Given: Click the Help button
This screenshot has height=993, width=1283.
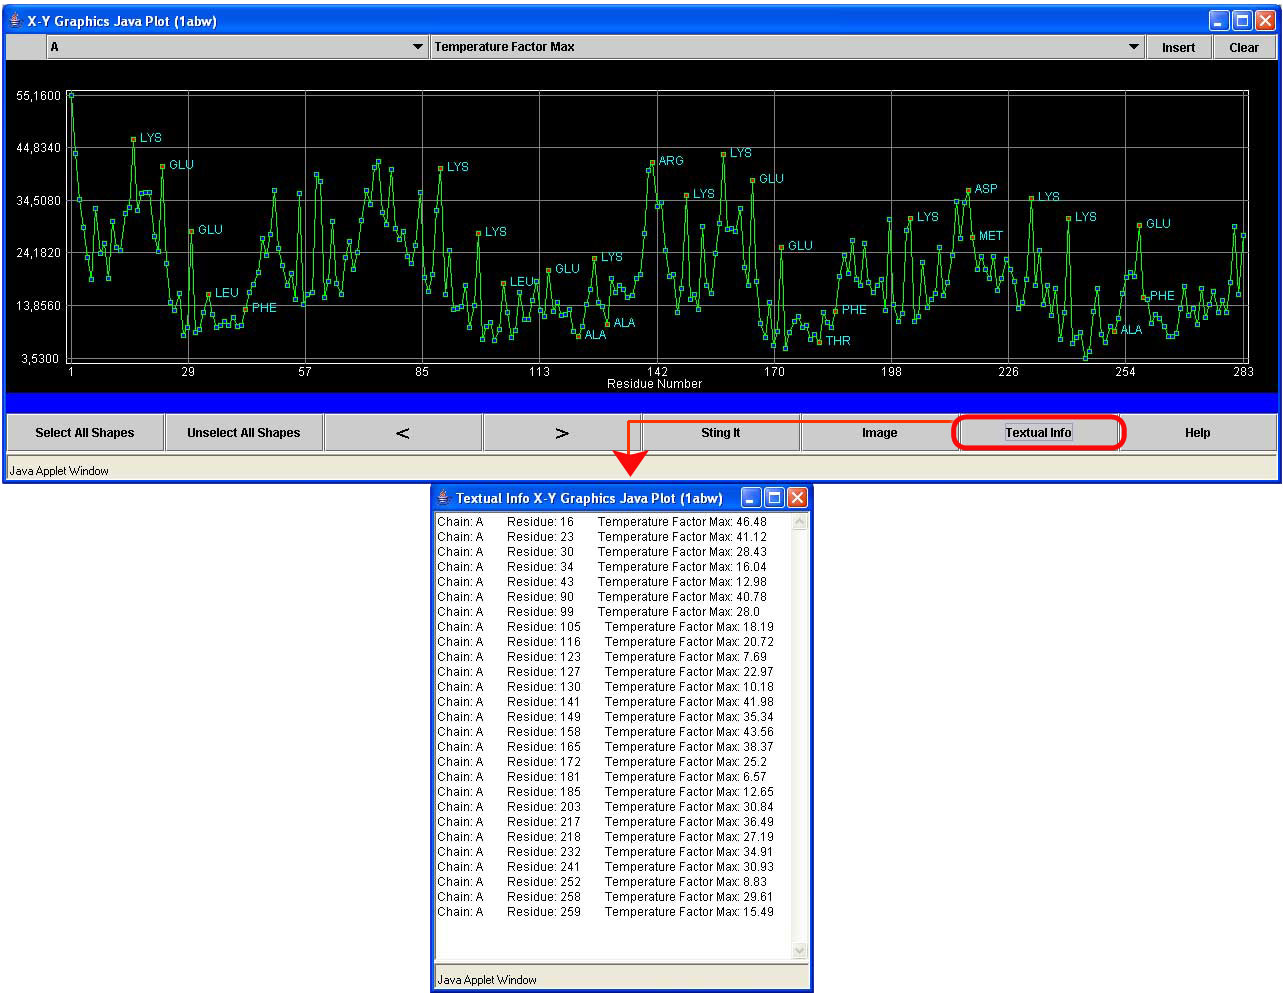Looking at the screenshot, I should point(1198,433).
